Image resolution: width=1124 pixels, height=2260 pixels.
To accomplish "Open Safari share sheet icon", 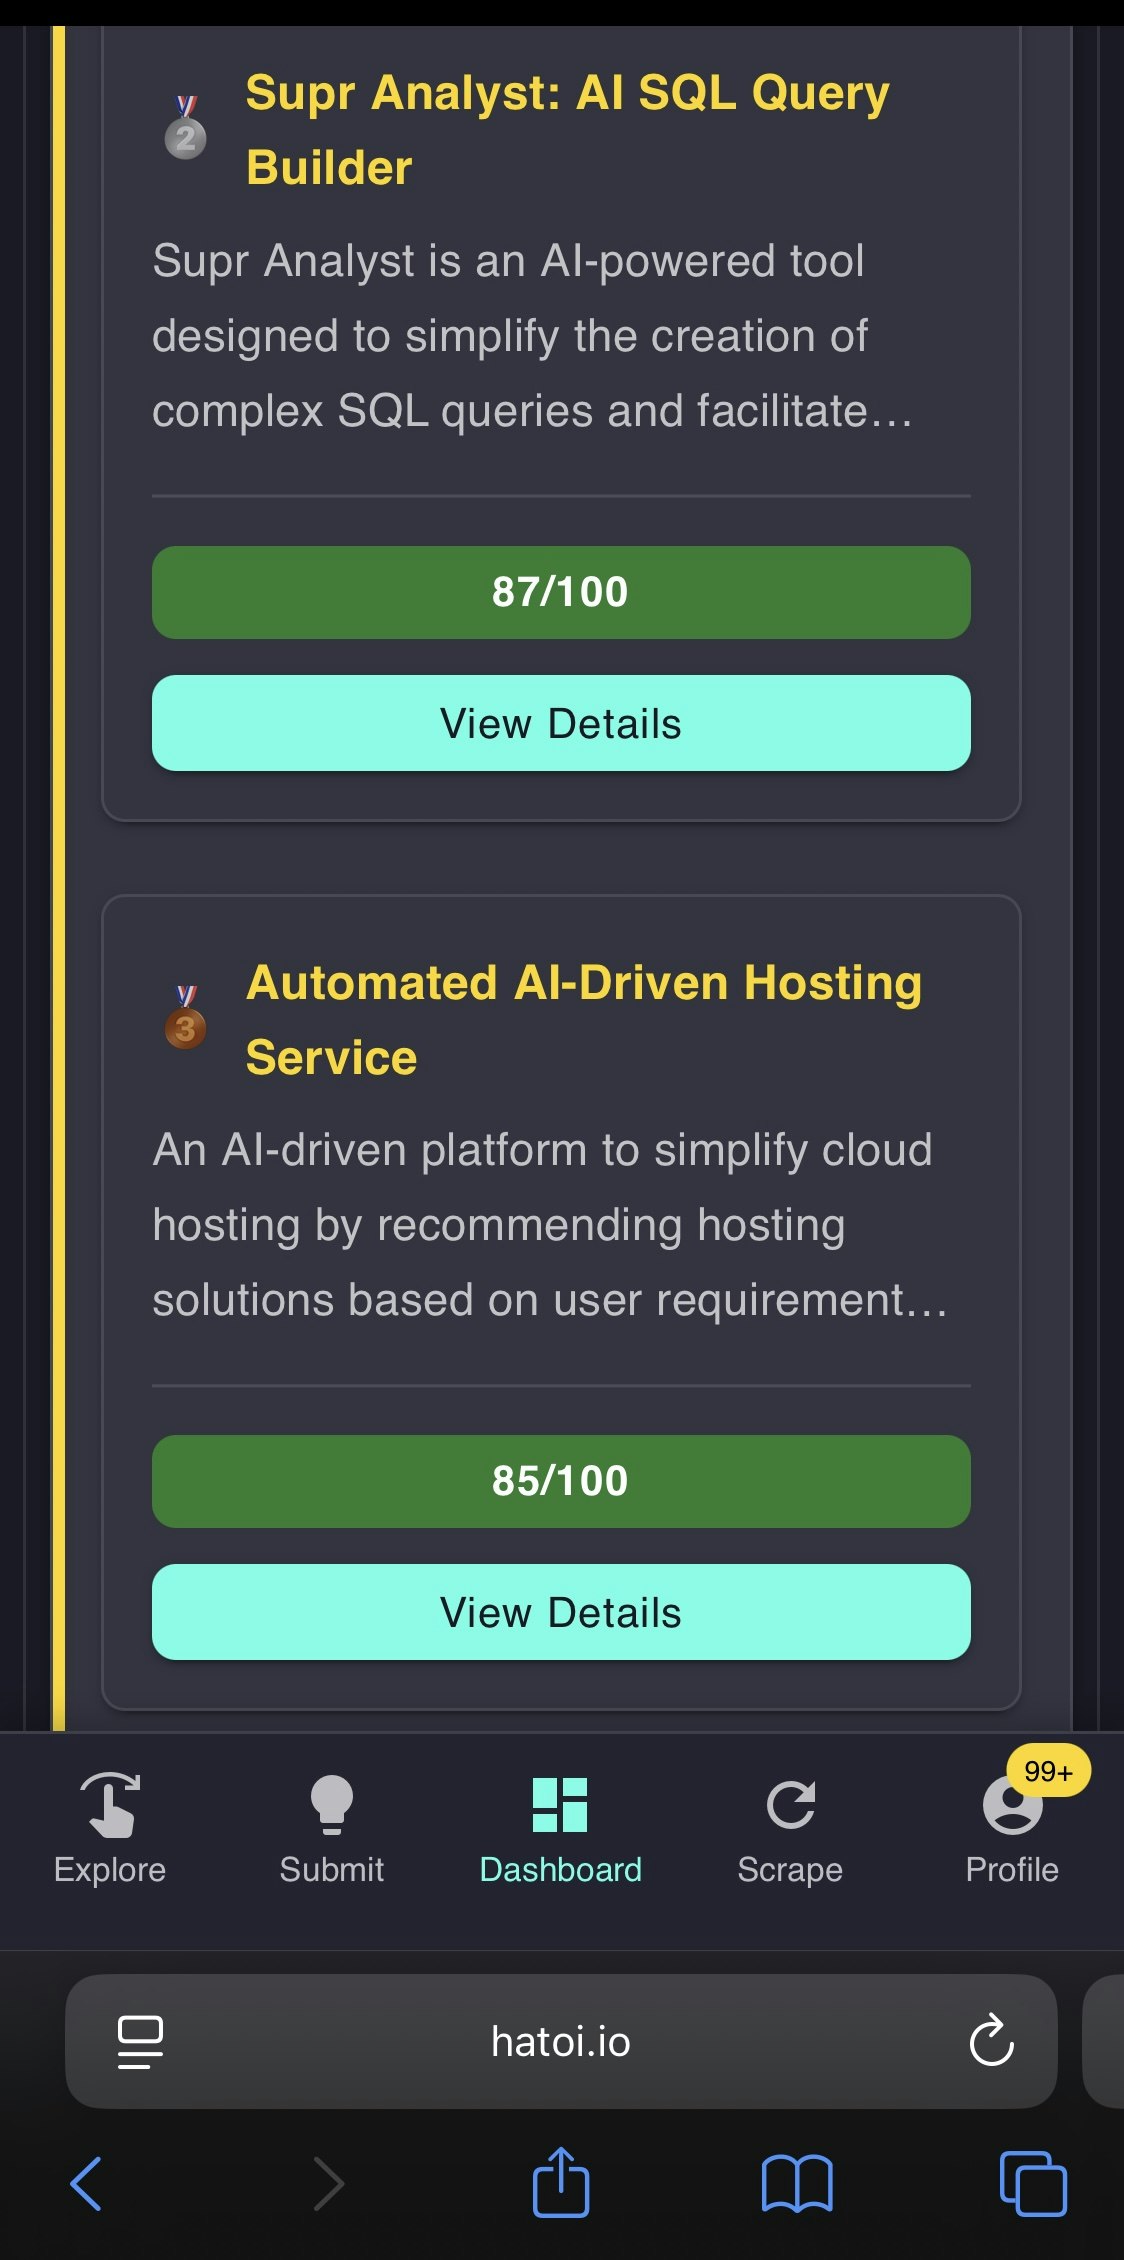I will [560, 2181].
